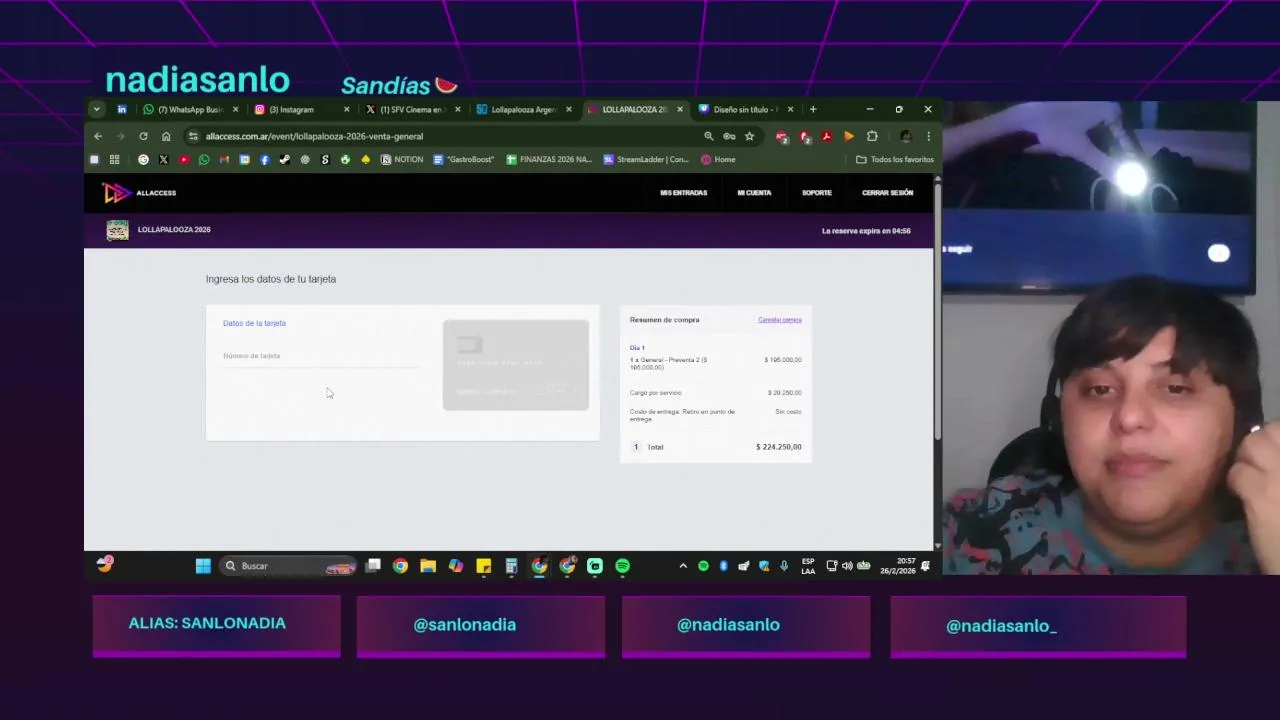
Task: Open the NOTION bookmark
Action: click(x=402, y=160)
